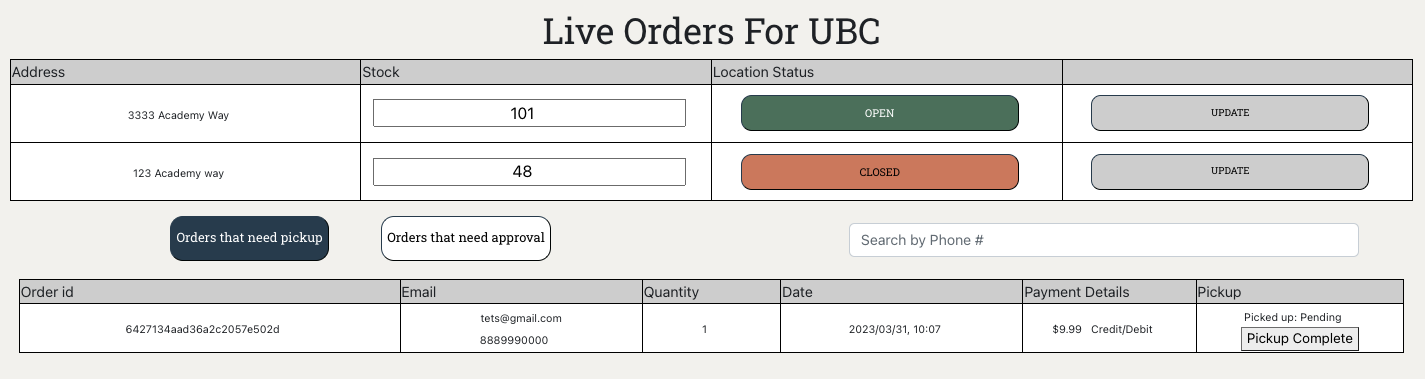Switch to Orders that need pickup tab
1425x379 pixels.
point(249,238)
